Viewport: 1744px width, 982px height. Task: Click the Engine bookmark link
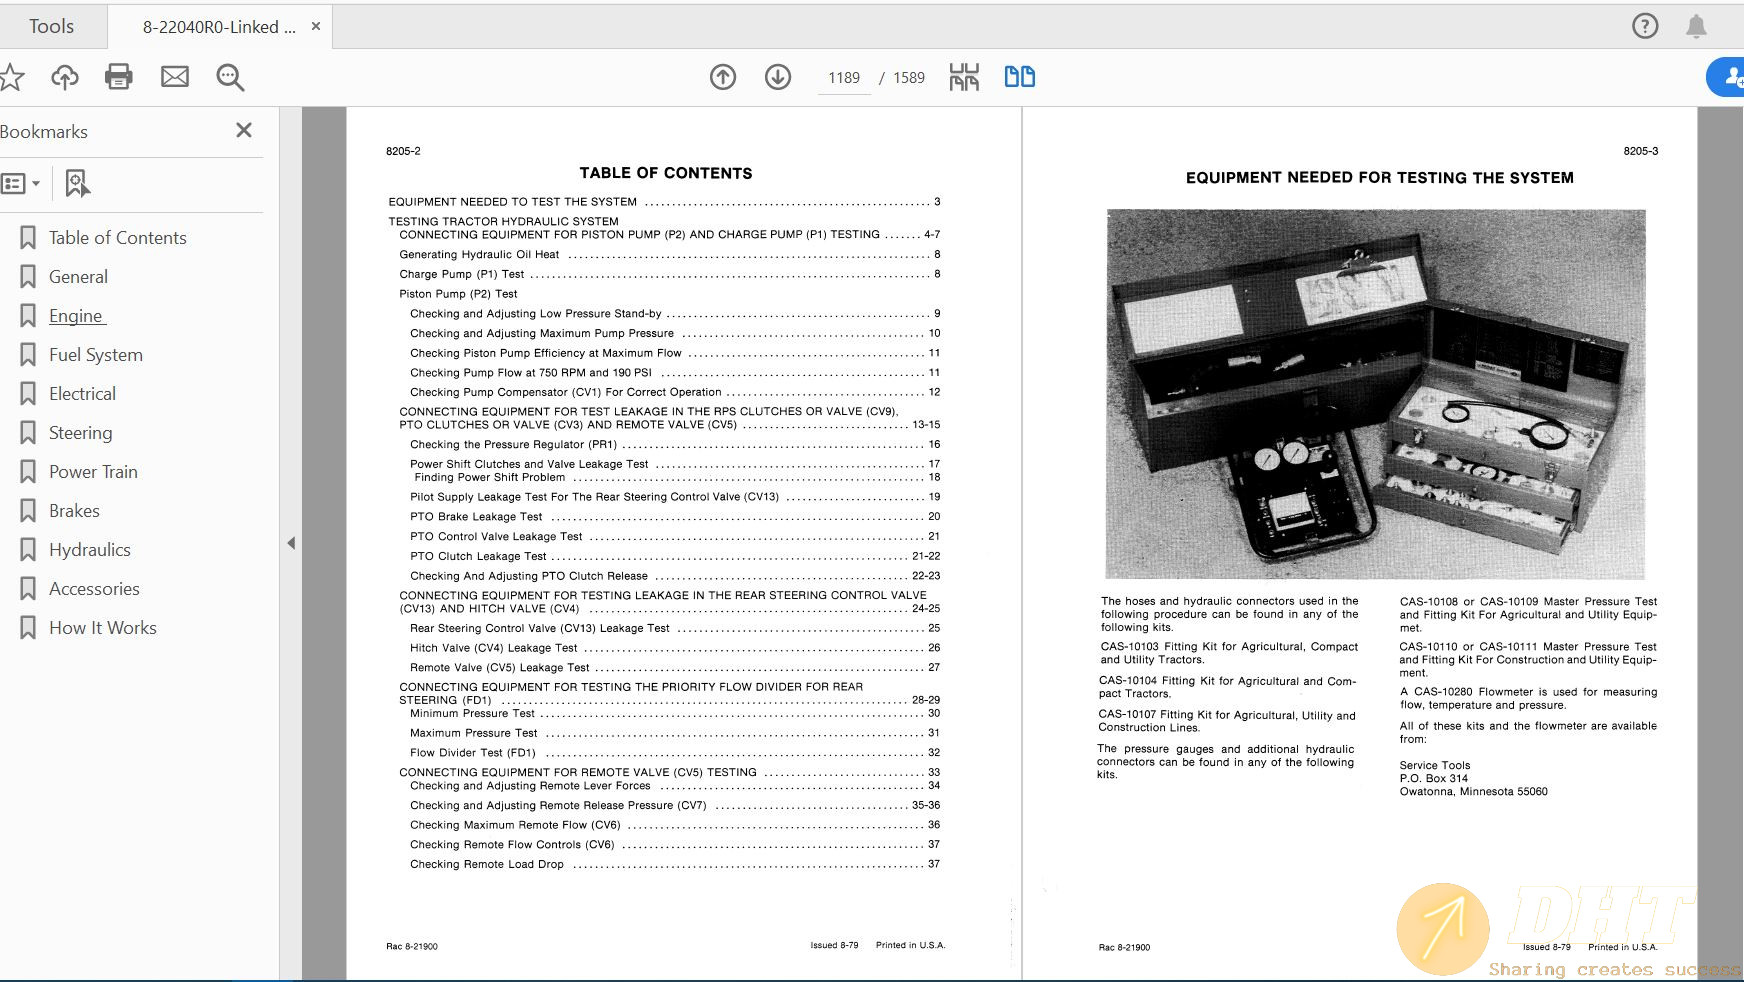tap(76, 316)
